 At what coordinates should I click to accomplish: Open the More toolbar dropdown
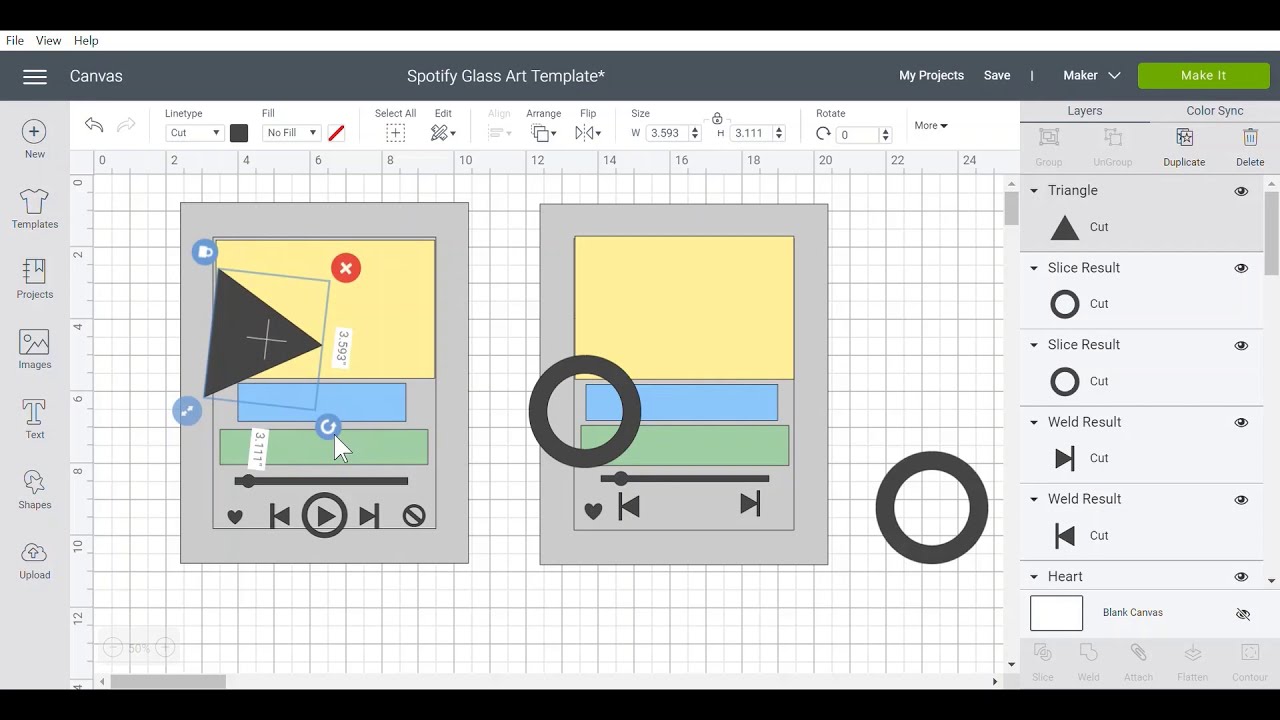(x=931, y=126)
